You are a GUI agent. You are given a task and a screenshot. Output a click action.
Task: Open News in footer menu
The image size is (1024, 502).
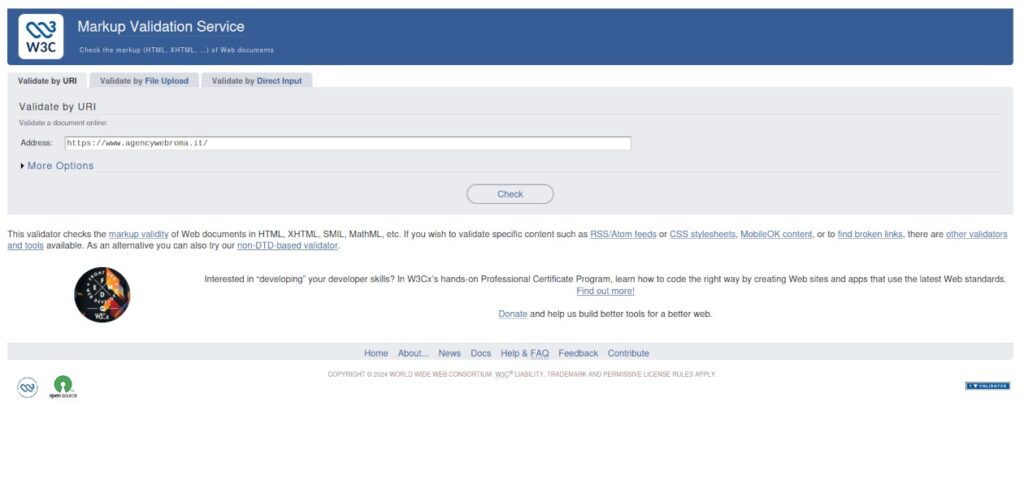coord(449,353)
